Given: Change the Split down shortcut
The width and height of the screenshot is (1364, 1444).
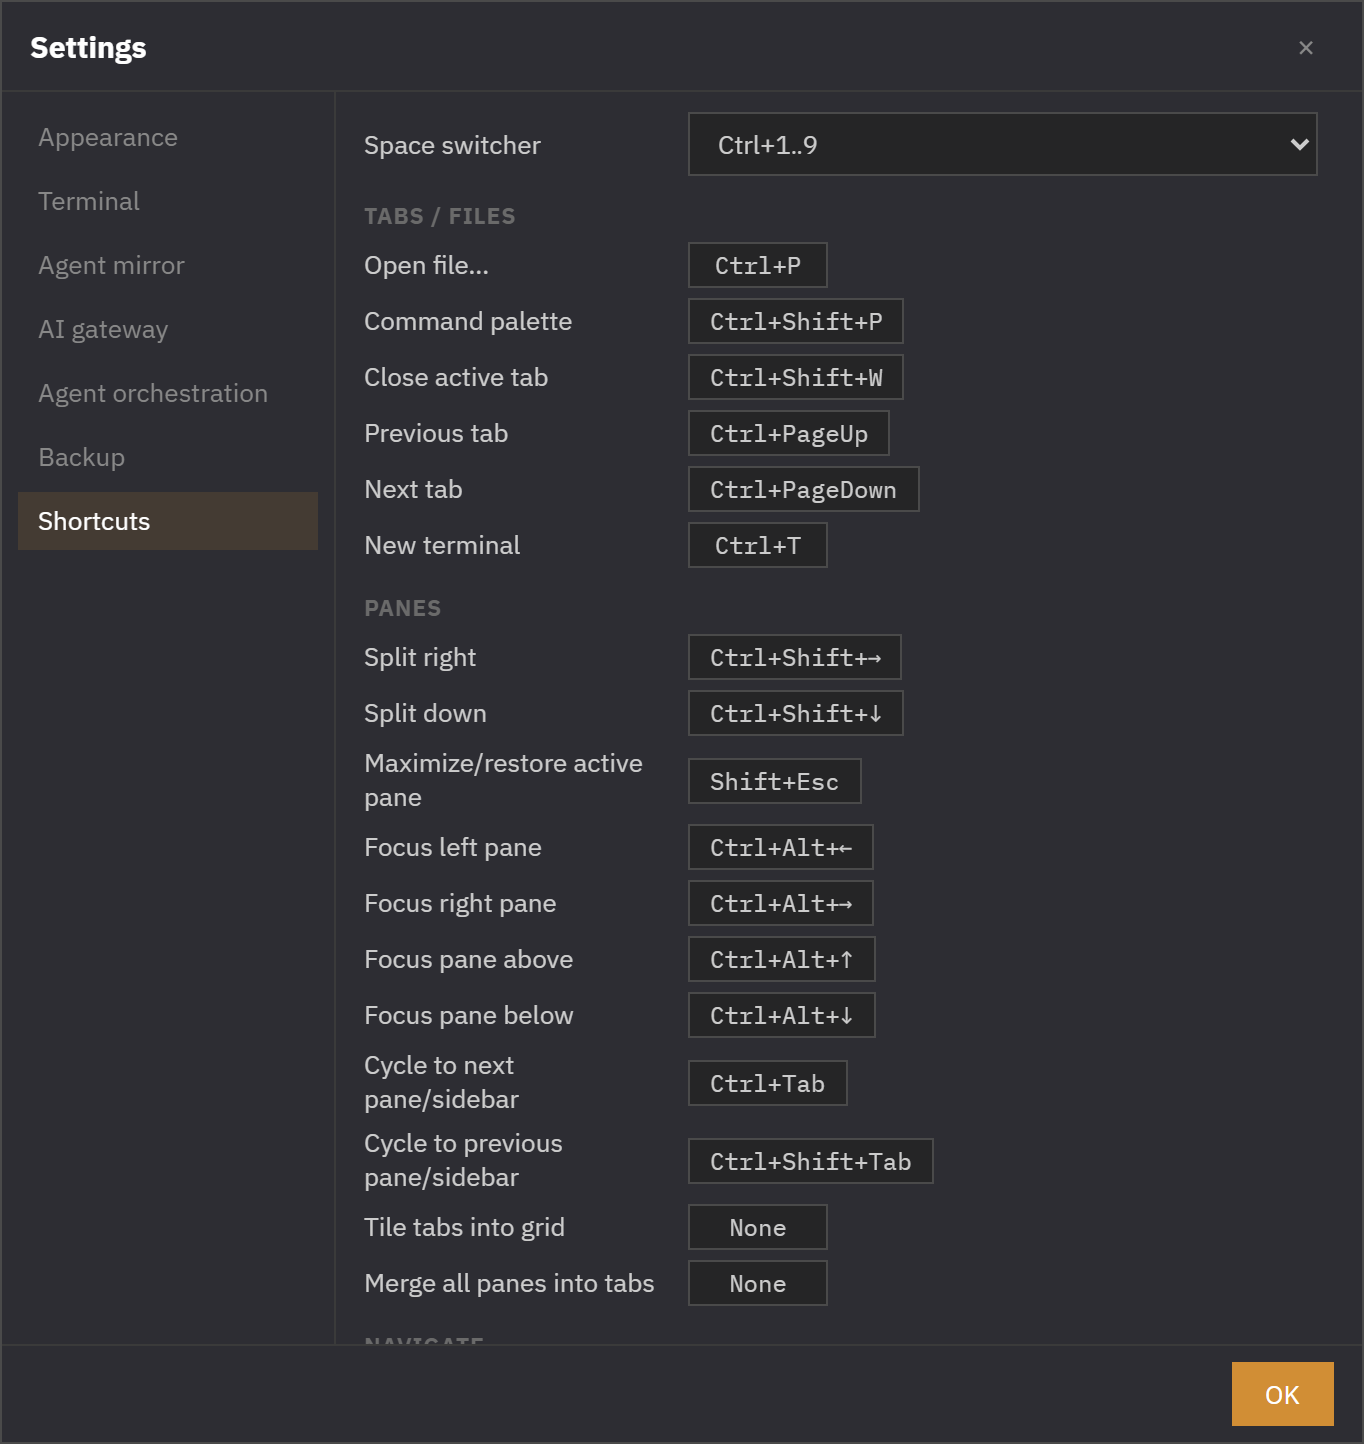Looking at the screenshot, I should click(796, 713).
